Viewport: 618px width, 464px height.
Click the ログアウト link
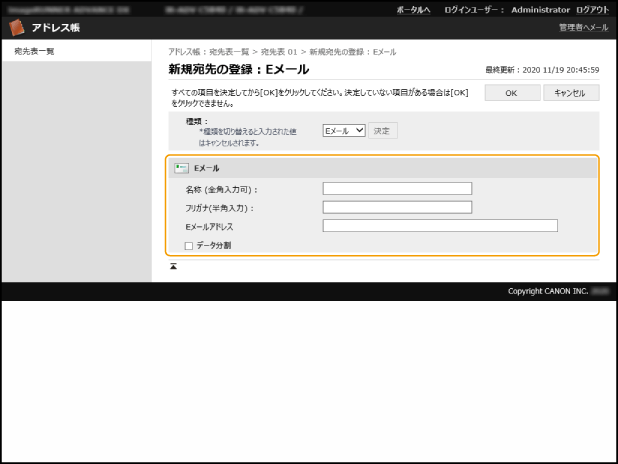click(592, 9)
